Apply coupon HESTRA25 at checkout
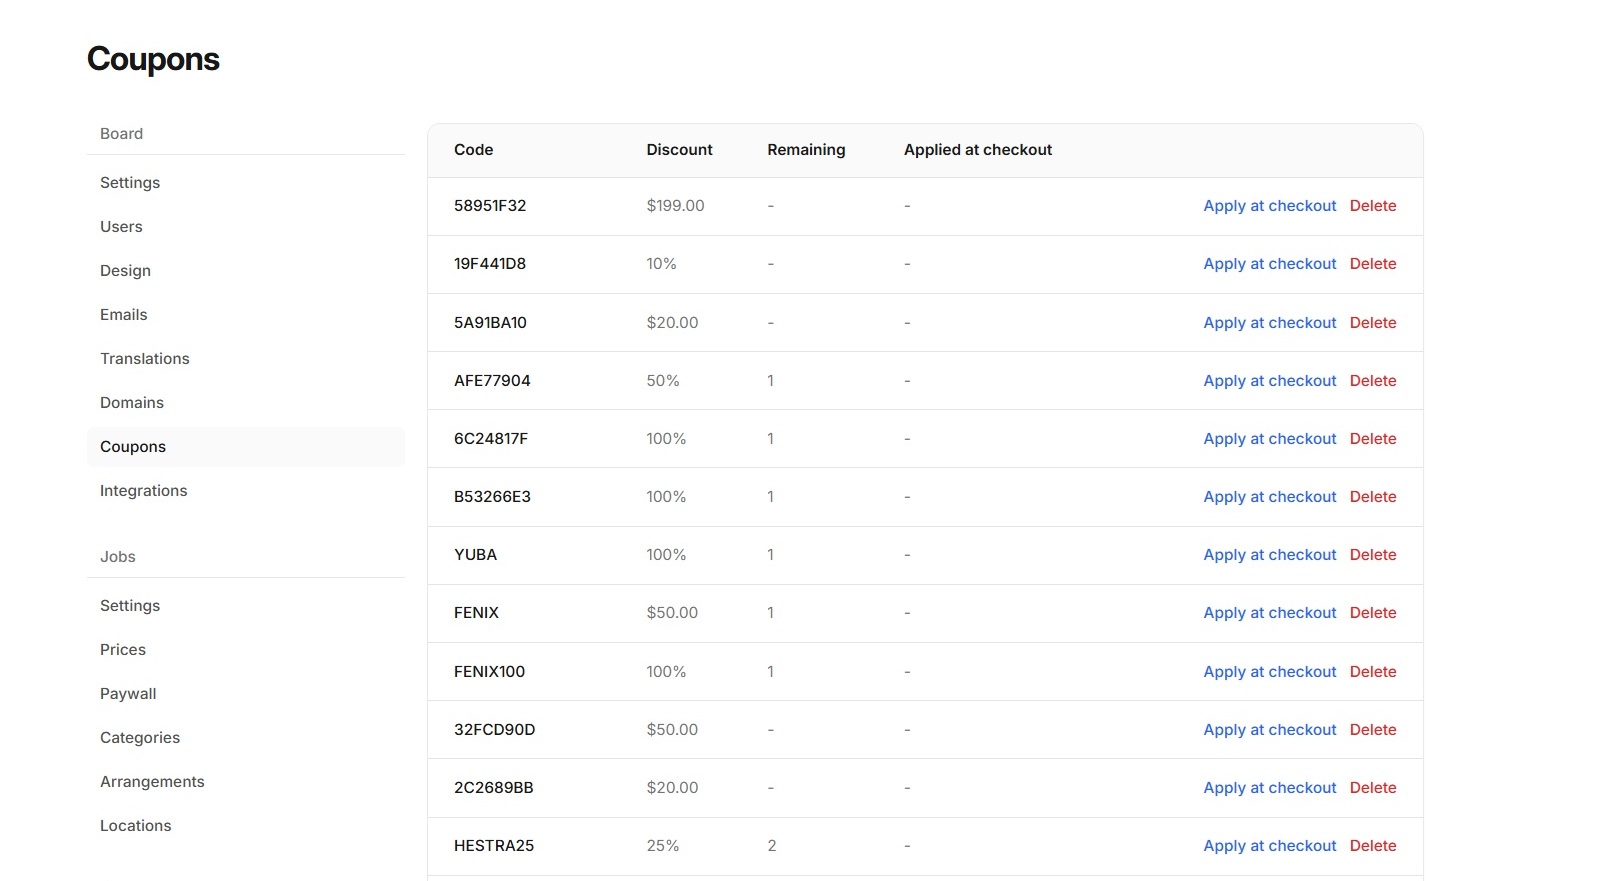Screen dimensions: 1616x881 point(1270,846)
